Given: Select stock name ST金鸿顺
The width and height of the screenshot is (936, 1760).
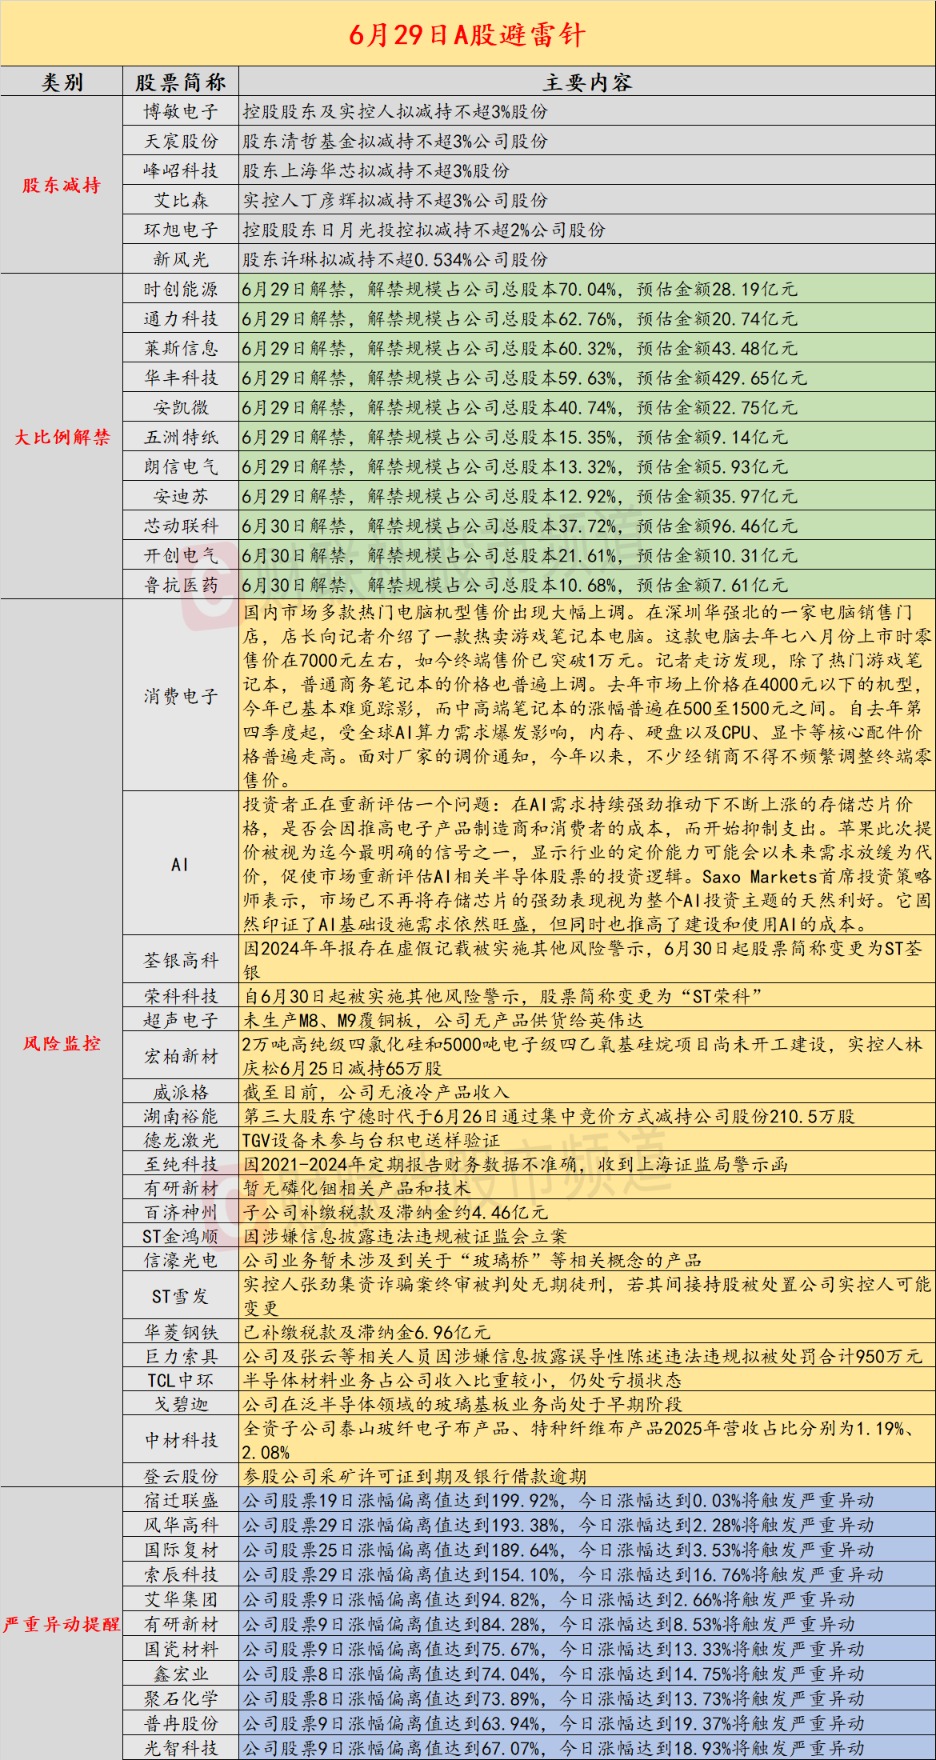Looking at the screenshot, I should (x=181, y=1236).
